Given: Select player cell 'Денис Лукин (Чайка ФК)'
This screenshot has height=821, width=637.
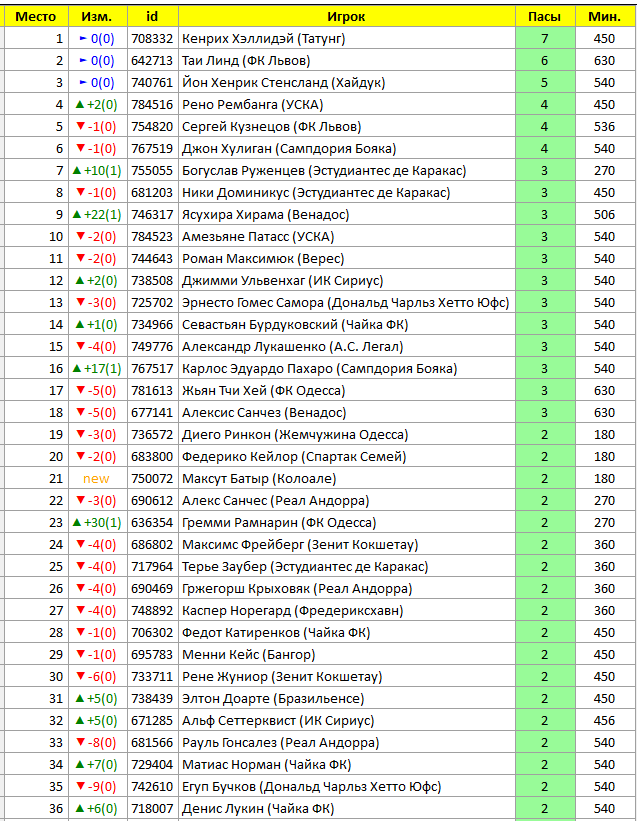Looking at the screenshot, I should tap(347, 808).
